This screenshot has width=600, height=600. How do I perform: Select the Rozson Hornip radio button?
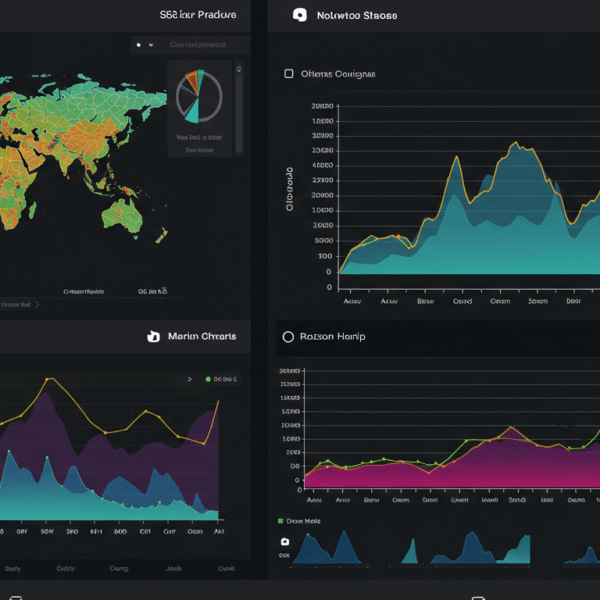pos(288,337)
